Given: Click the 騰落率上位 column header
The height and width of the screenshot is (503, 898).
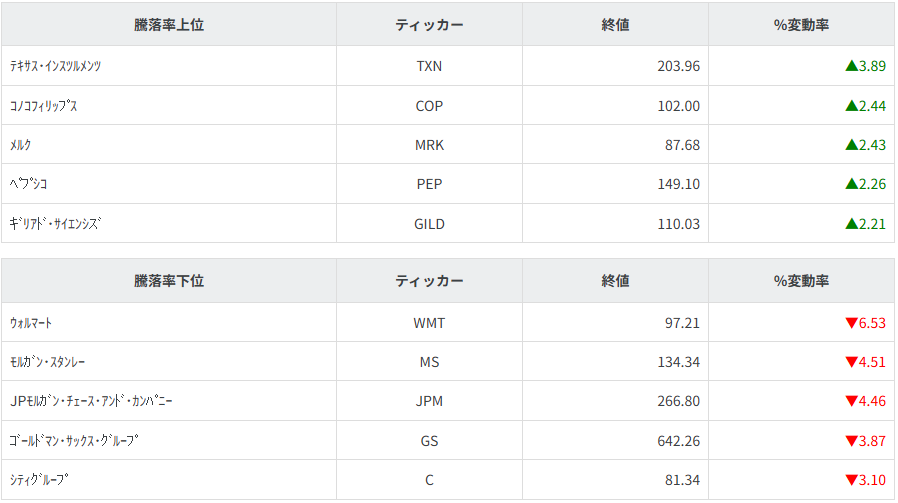Looking at the screenshot, I should [169, 25].
